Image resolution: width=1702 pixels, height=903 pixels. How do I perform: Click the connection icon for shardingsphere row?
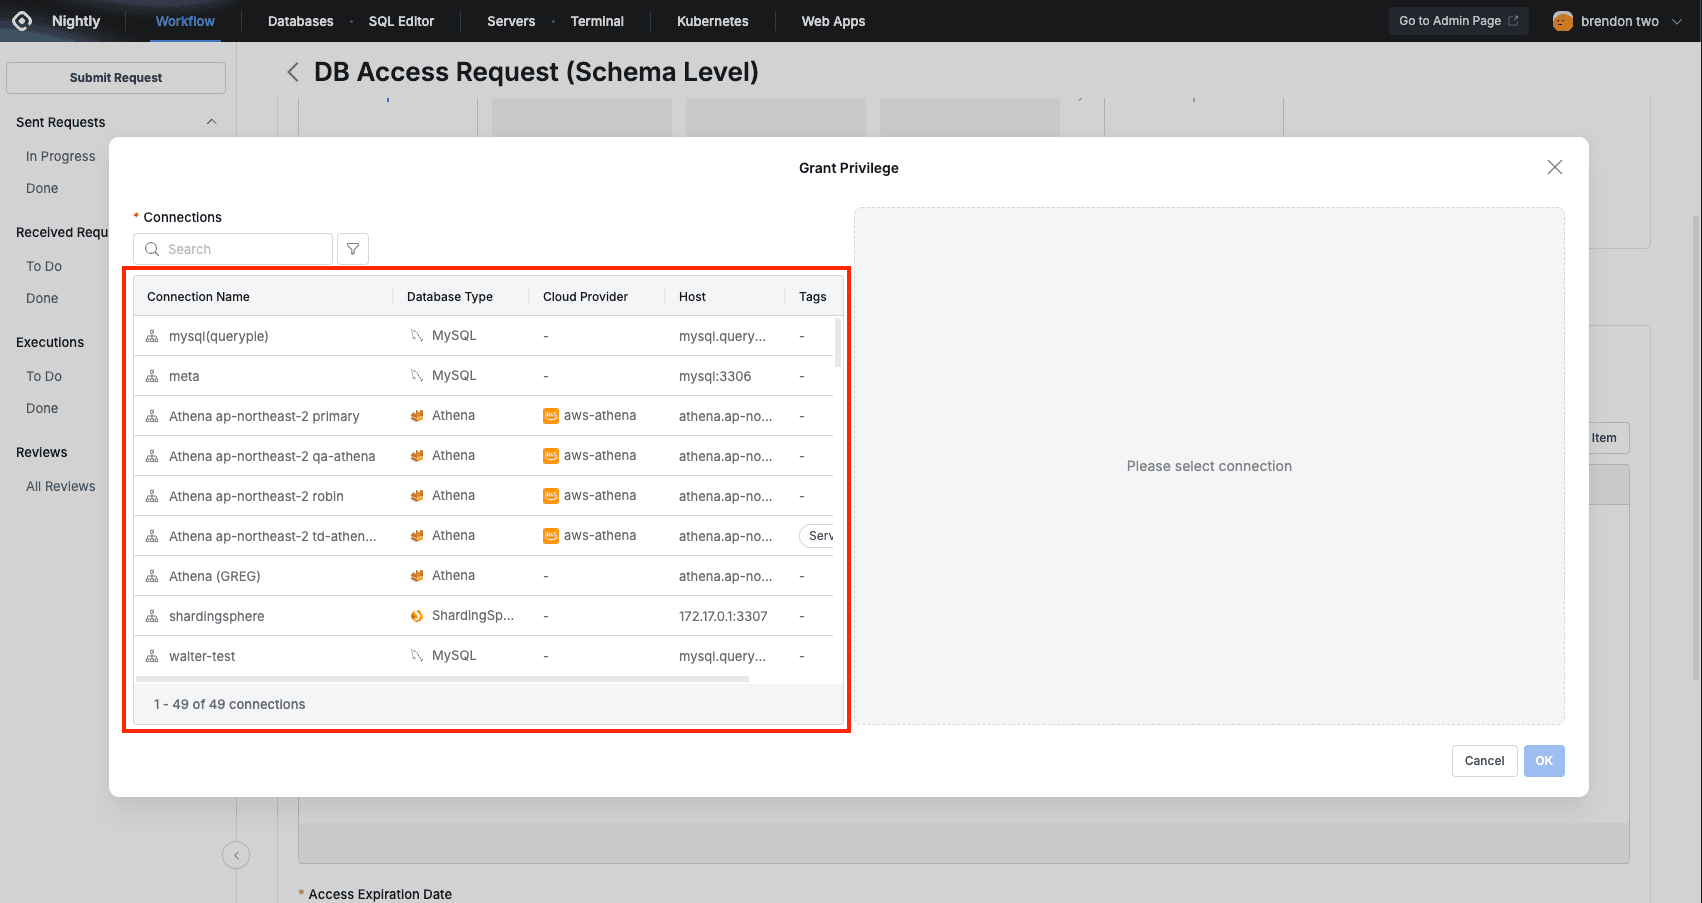click(x=152, y=616)
